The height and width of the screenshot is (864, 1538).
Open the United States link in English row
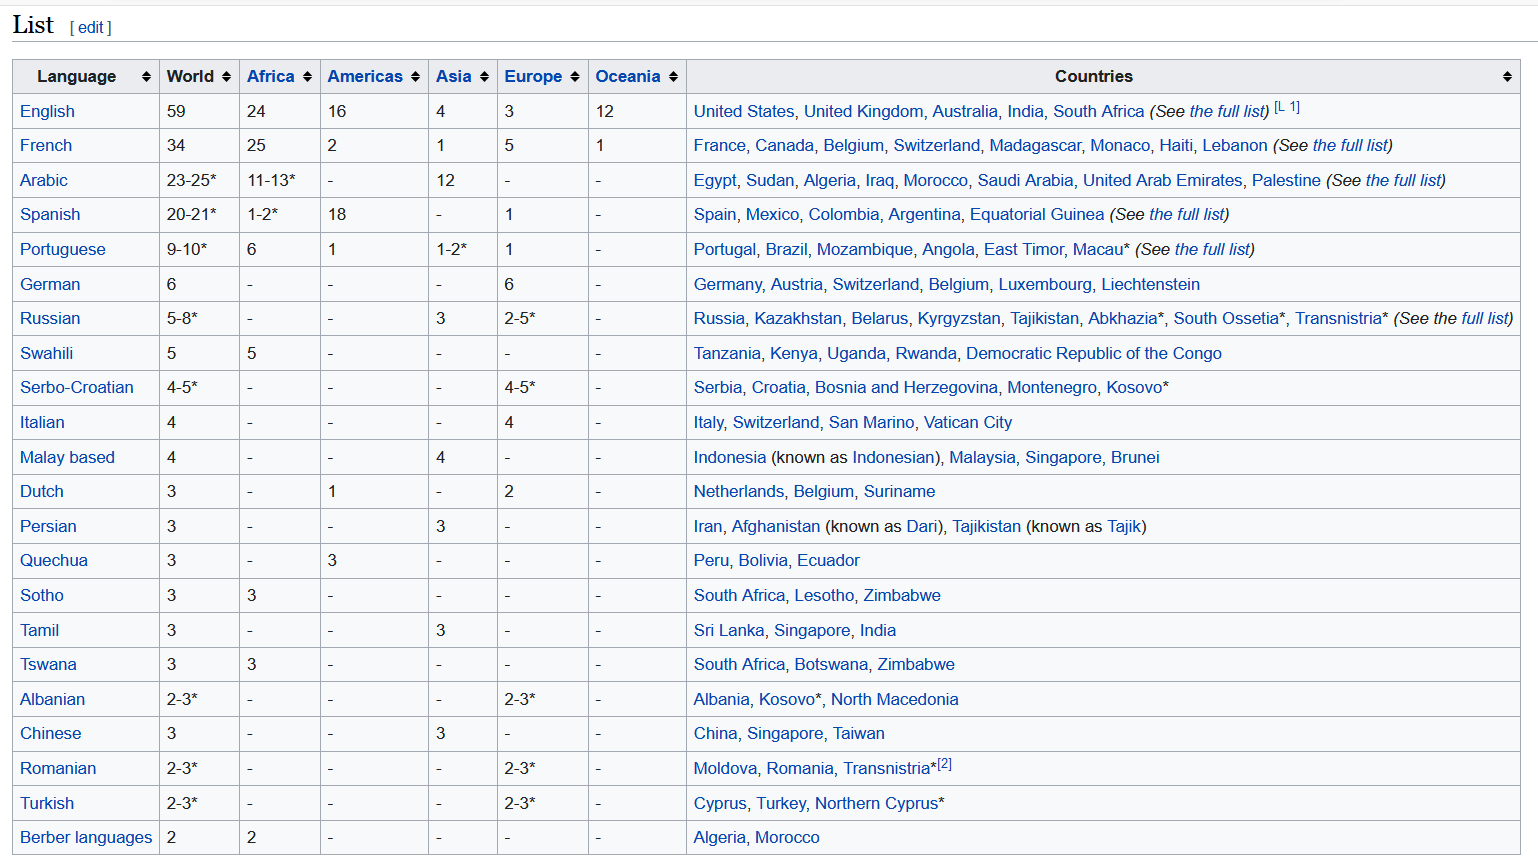tap(744, 111)
